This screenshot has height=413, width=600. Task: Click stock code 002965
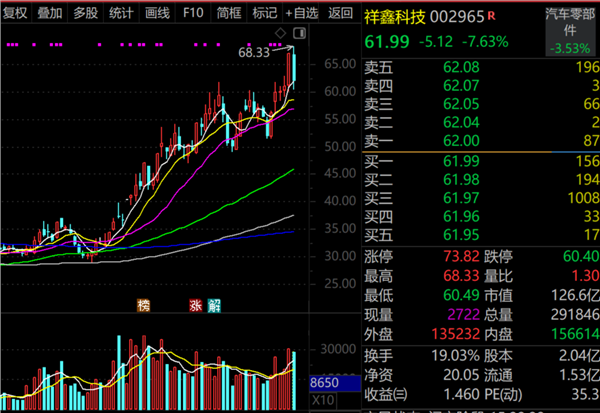click(457, 17)
